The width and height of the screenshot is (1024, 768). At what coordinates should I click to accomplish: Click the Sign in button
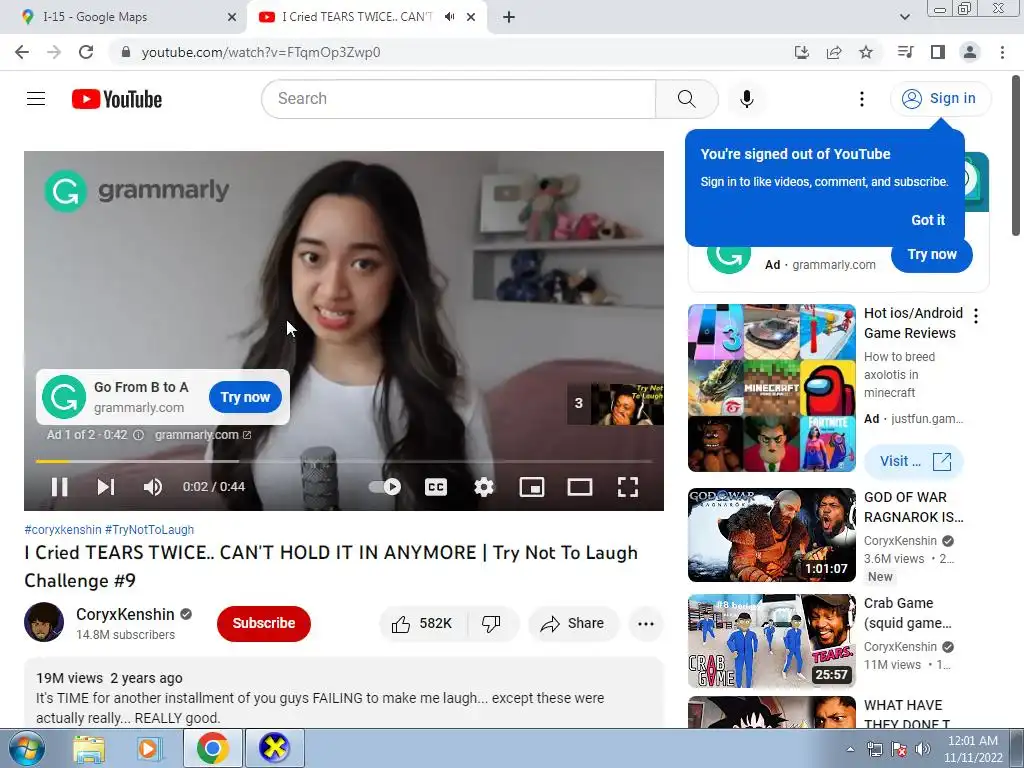click(x=940, y=99)
